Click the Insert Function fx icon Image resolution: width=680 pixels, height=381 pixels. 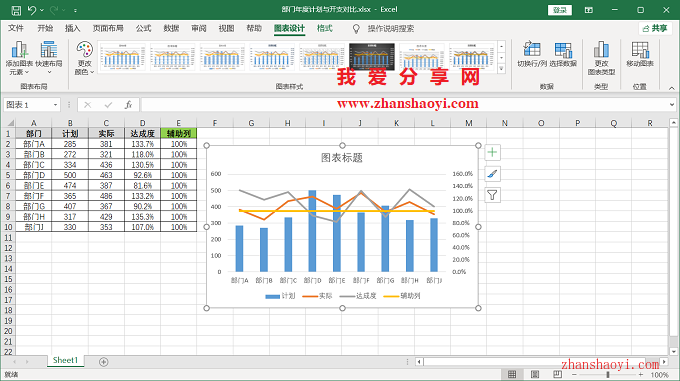[x=128, y=105]
